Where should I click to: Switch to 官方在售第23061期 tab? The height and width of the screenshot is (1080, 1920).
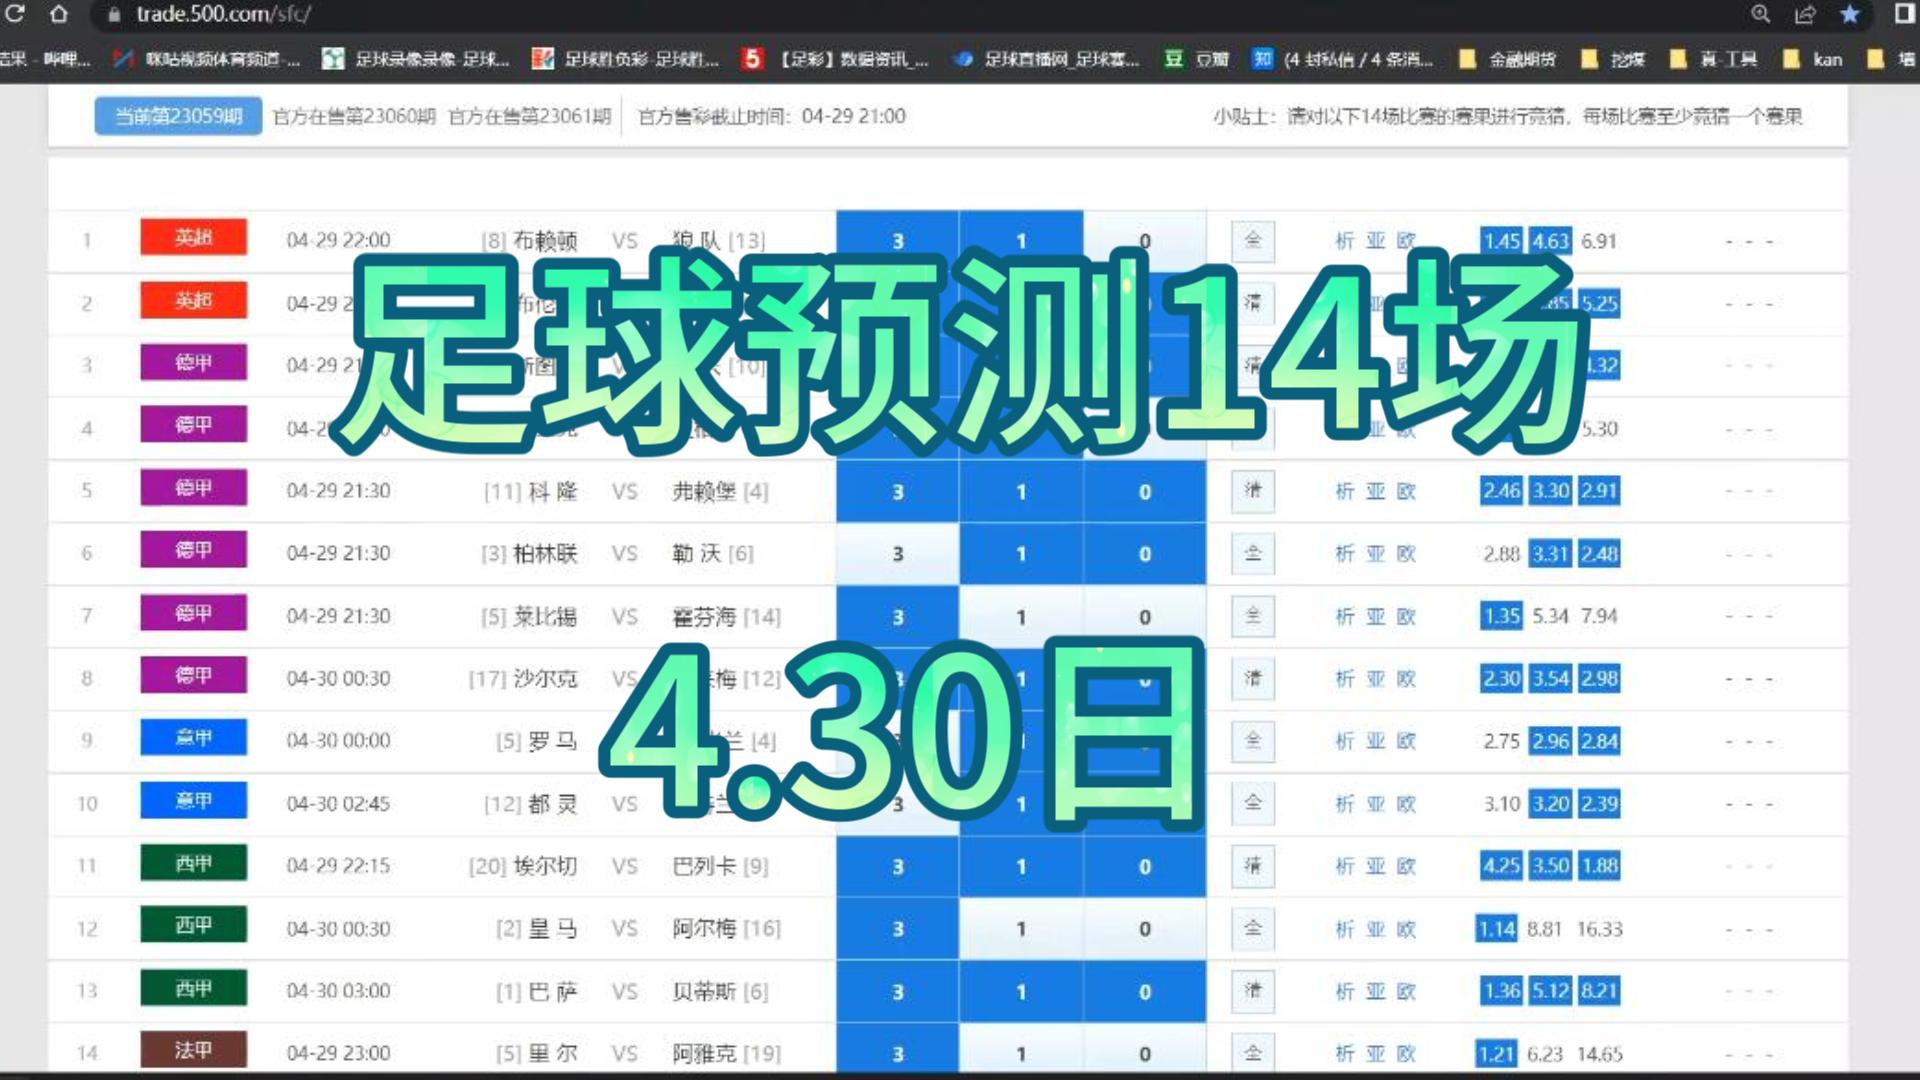[529, 116]
